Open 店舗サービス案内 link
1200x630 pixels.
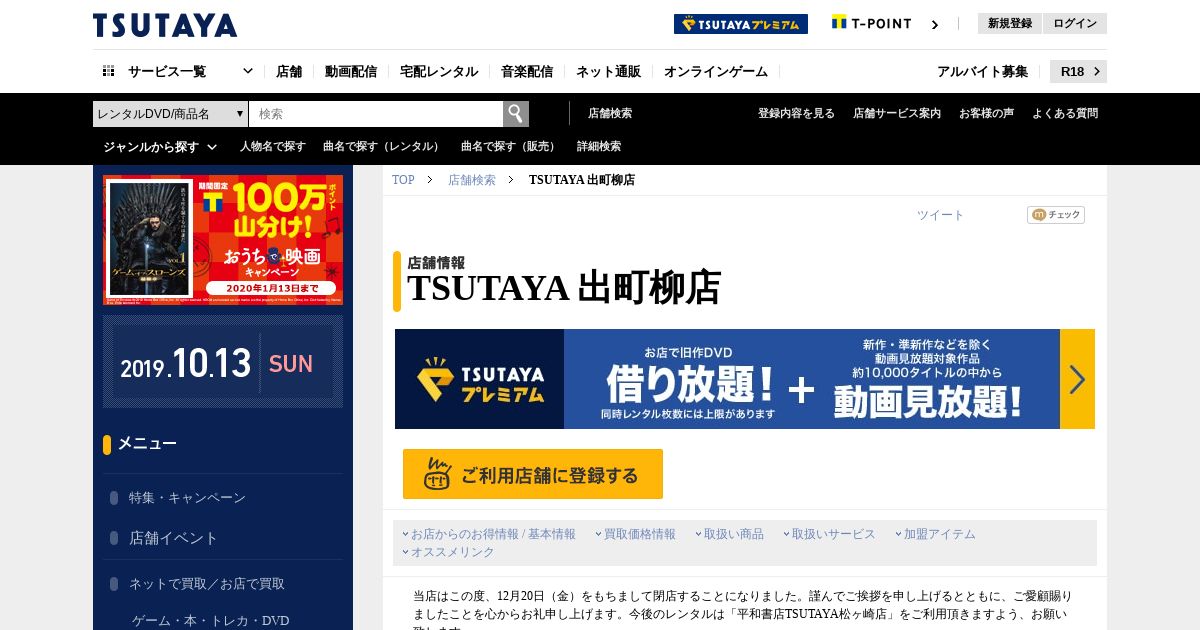pyautogui.click(x=897, y=114)
